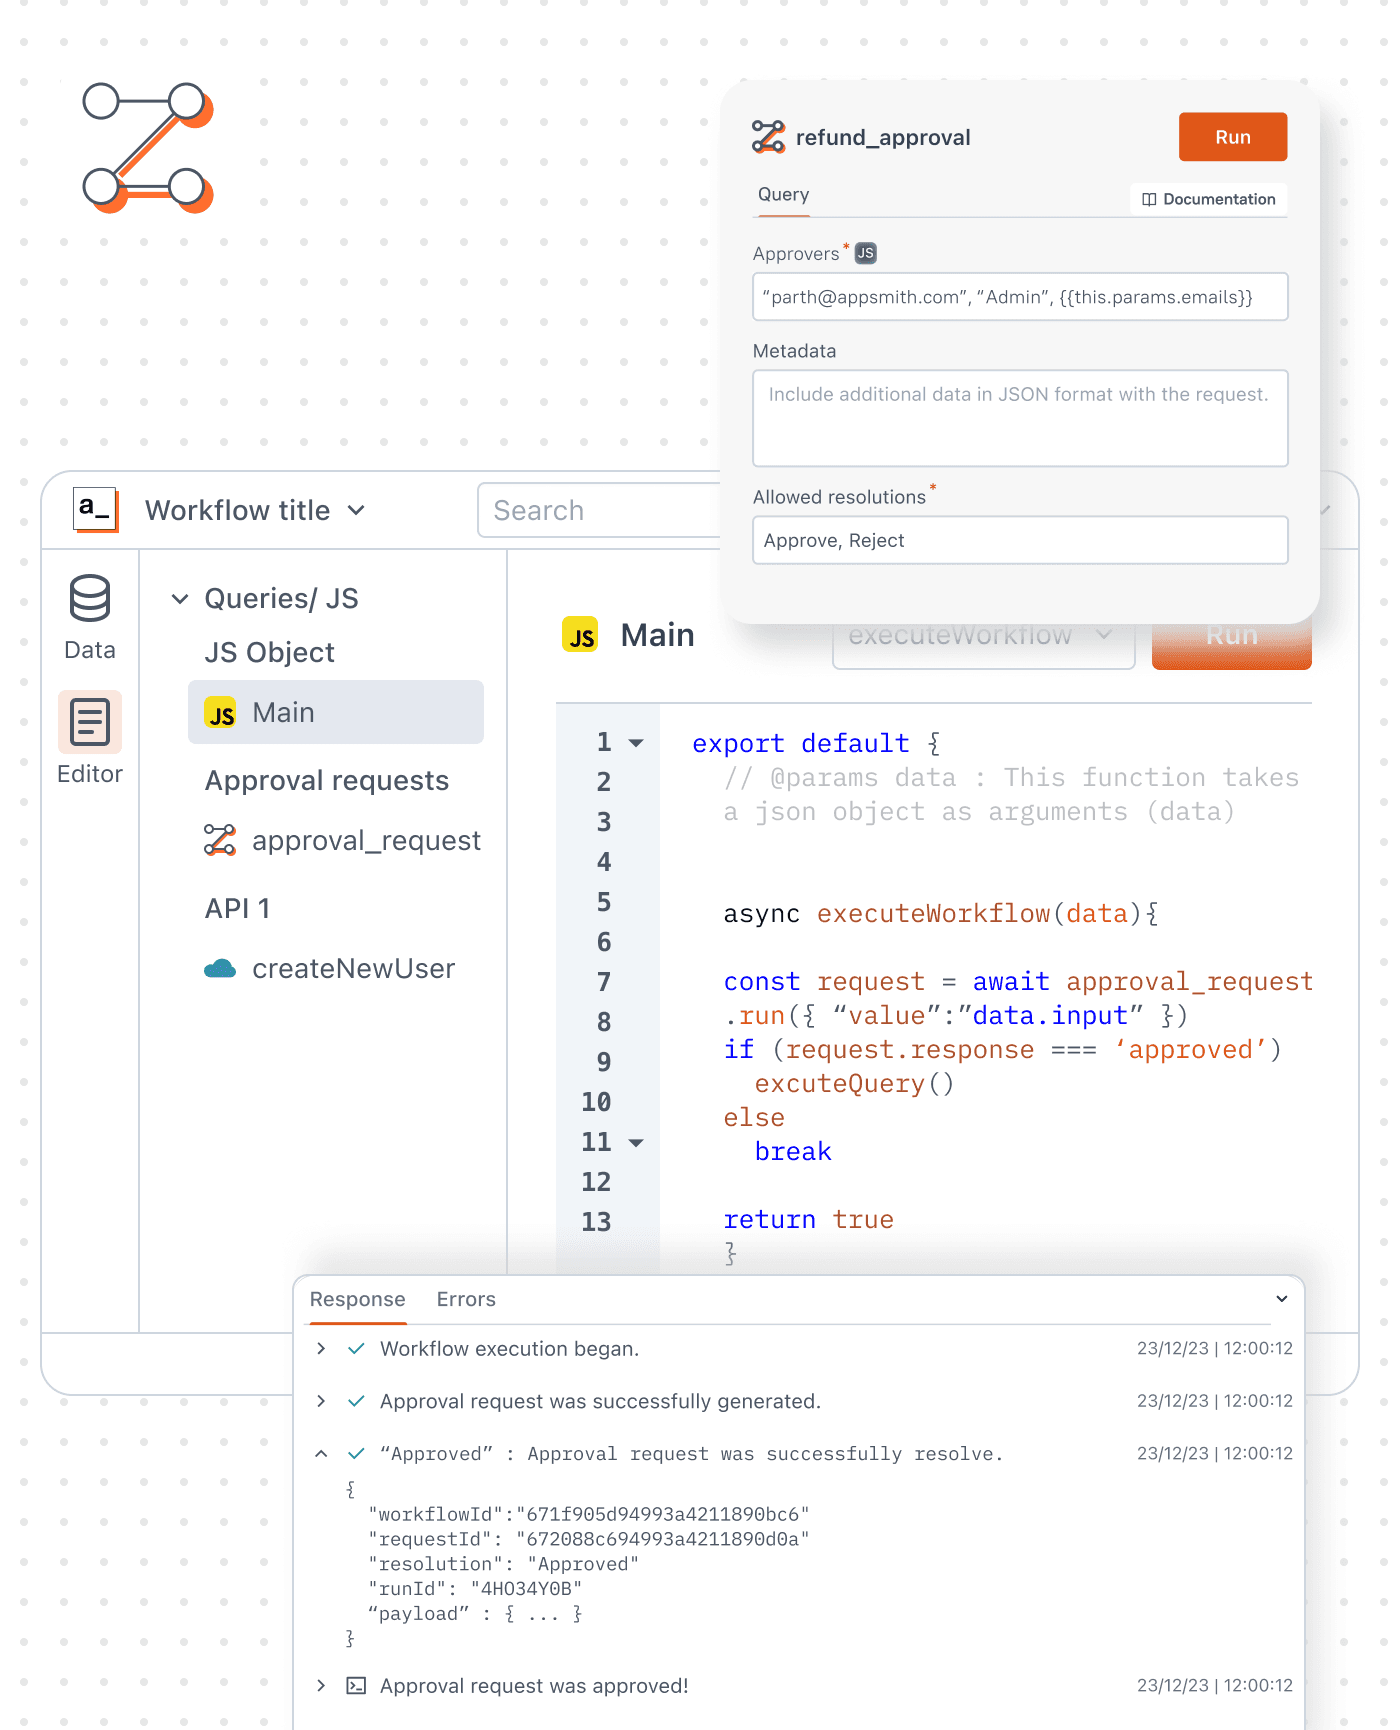Fold code at line 1 arrow
This screenshot has width=1400, height=1730.
pyautogui.click(x=636, y=743)
